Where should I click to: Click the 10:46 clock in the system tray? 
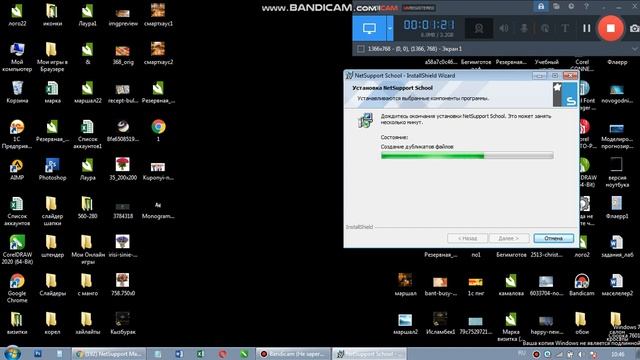pyautogui.click(x=618, y=354)
